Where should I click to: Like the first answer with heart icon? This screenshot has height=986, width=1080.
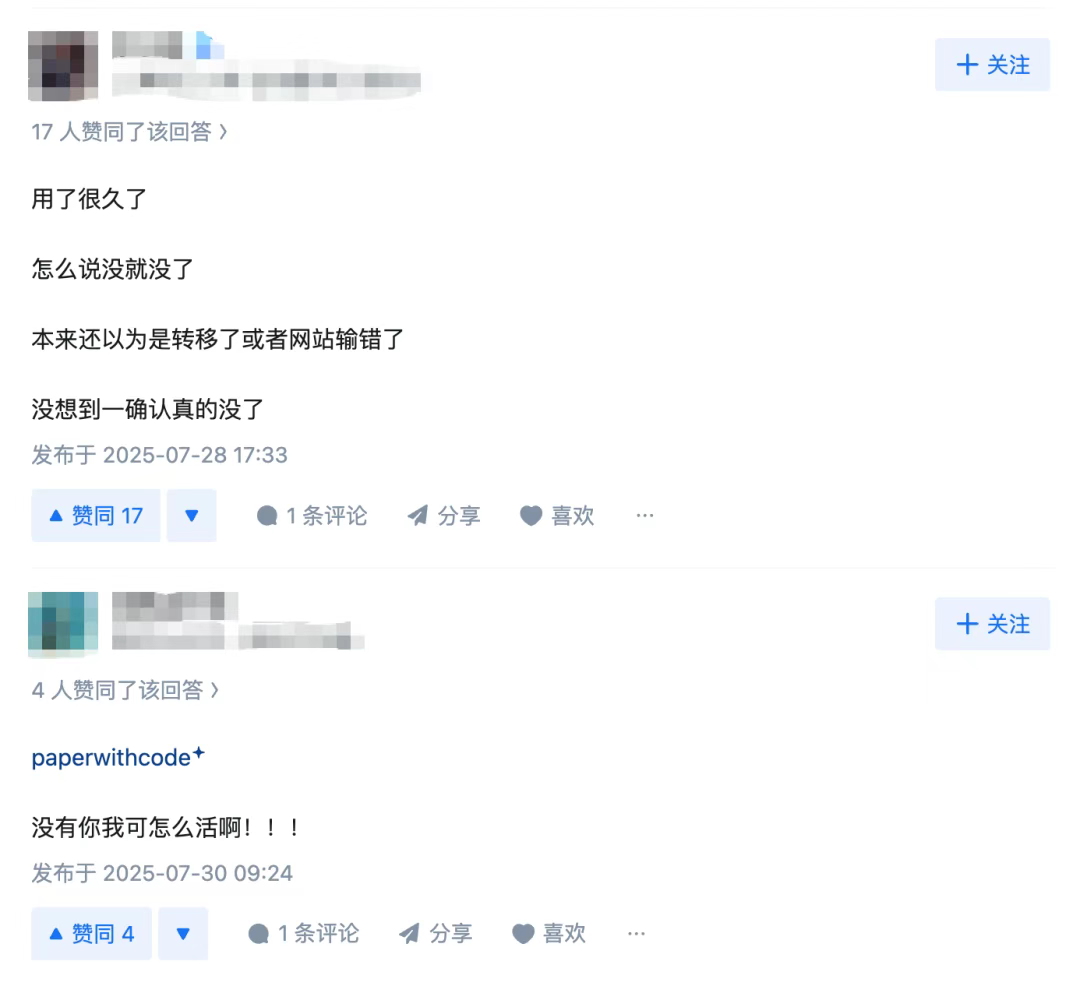(x=557, y=516)
